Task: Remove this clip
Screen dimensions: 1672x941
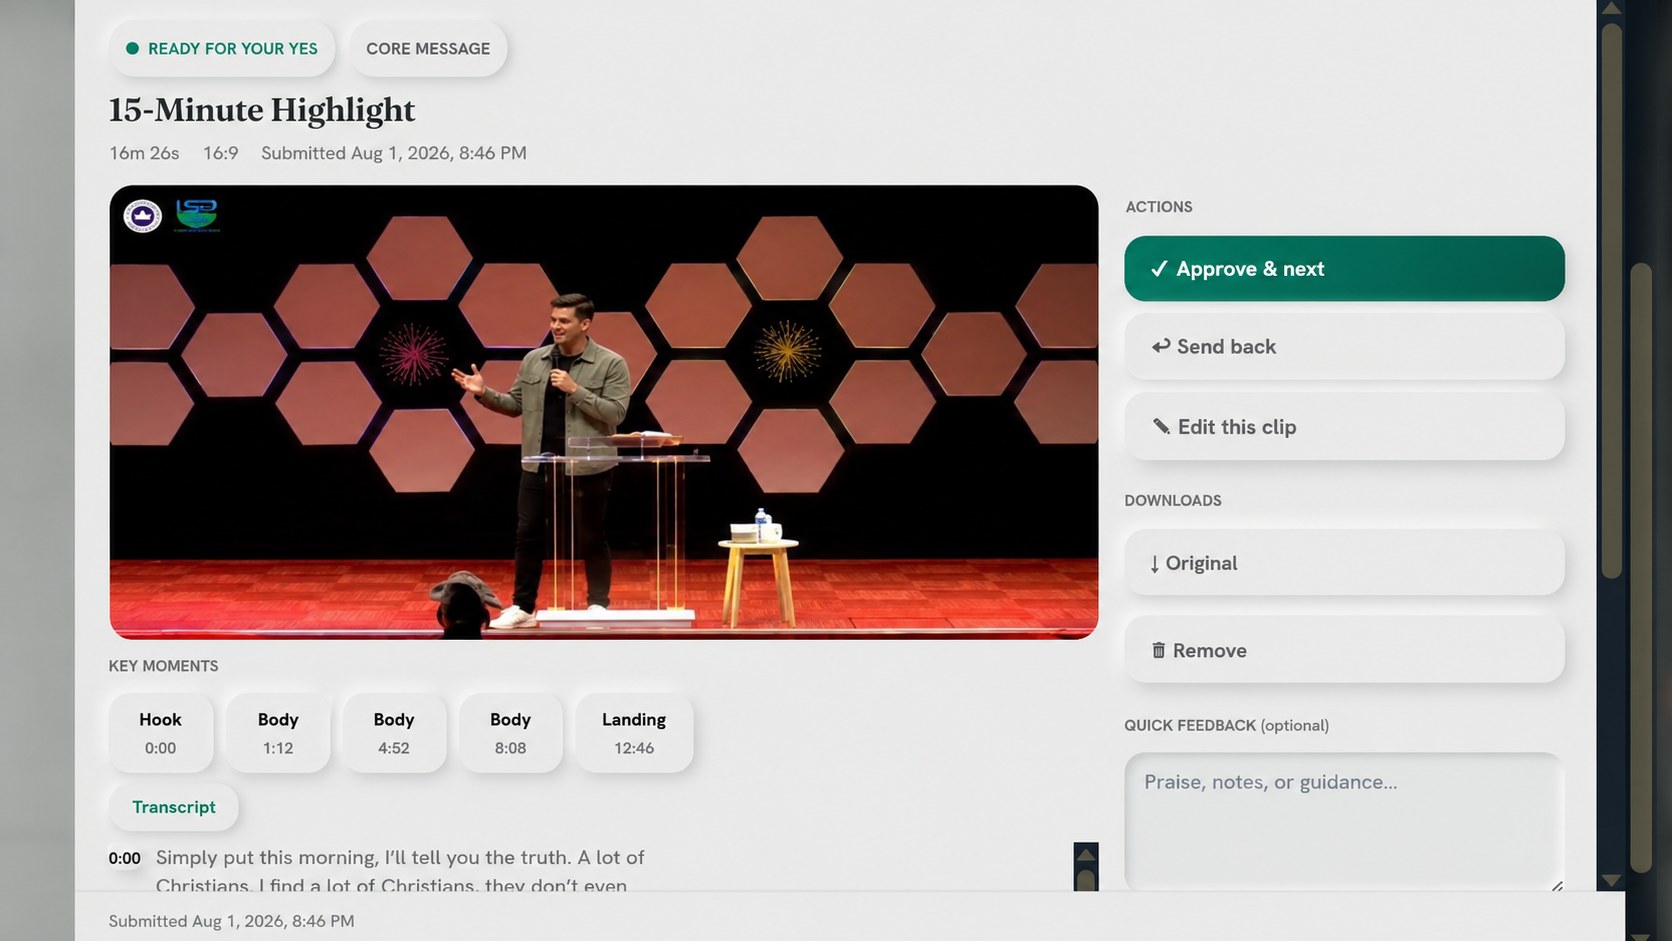Action: pos(1344,650)
